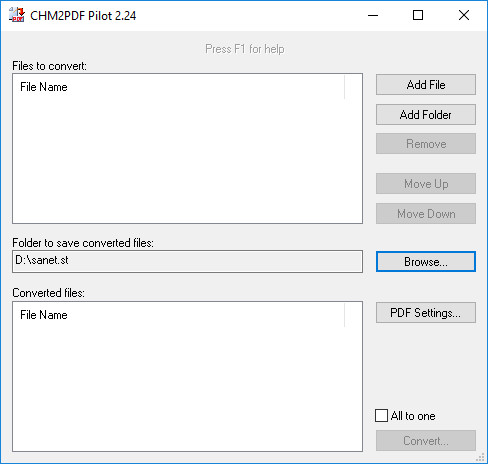Open PDF Settings dialog

(426, 313)
